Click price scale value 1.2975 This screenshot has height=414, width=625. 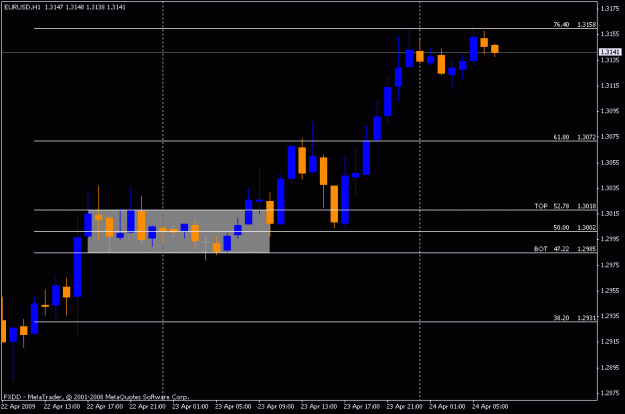[x=610, y=265]
